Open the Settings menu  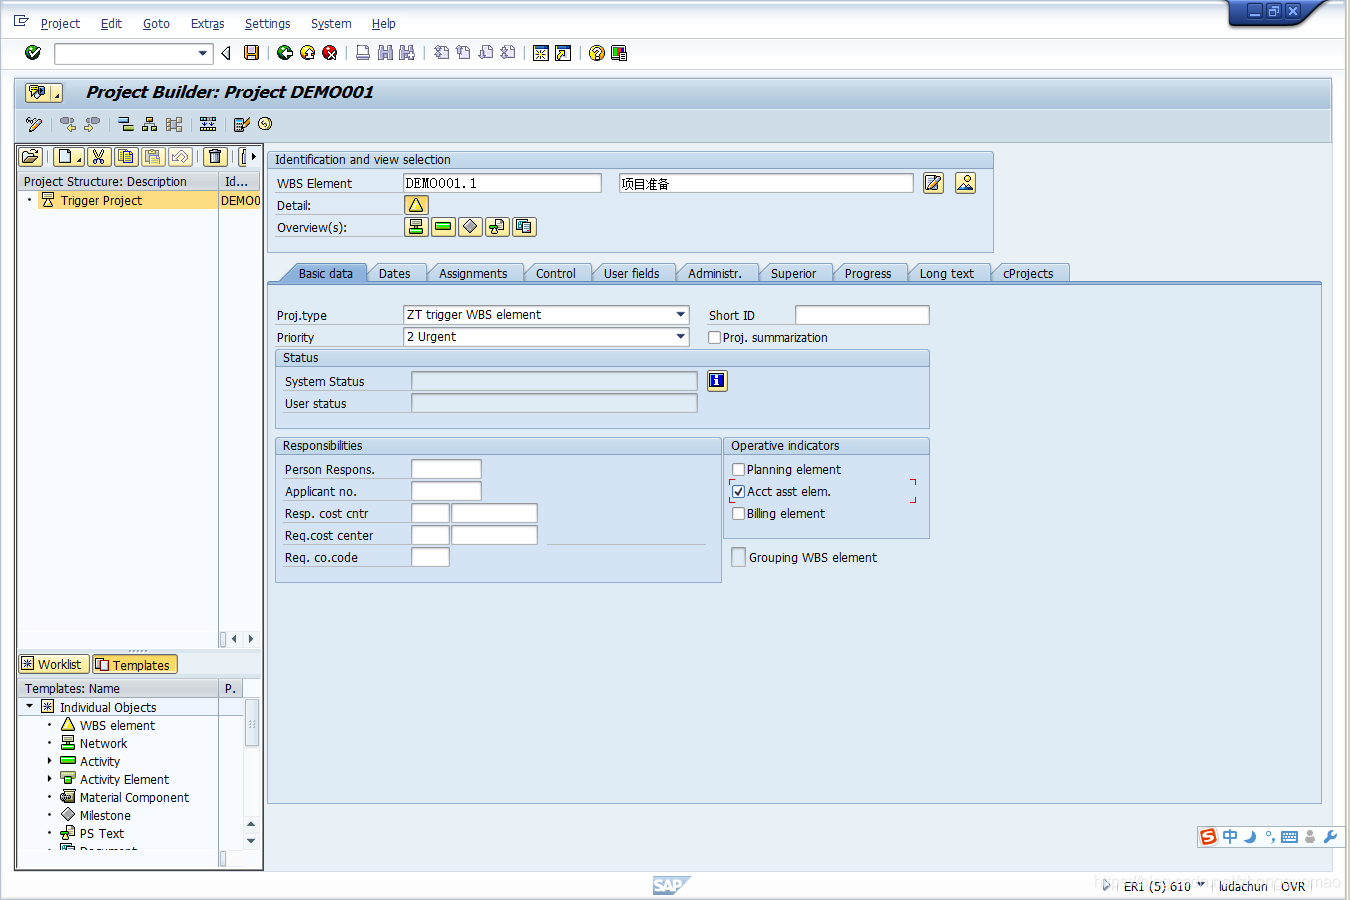(x=267, y=24)
